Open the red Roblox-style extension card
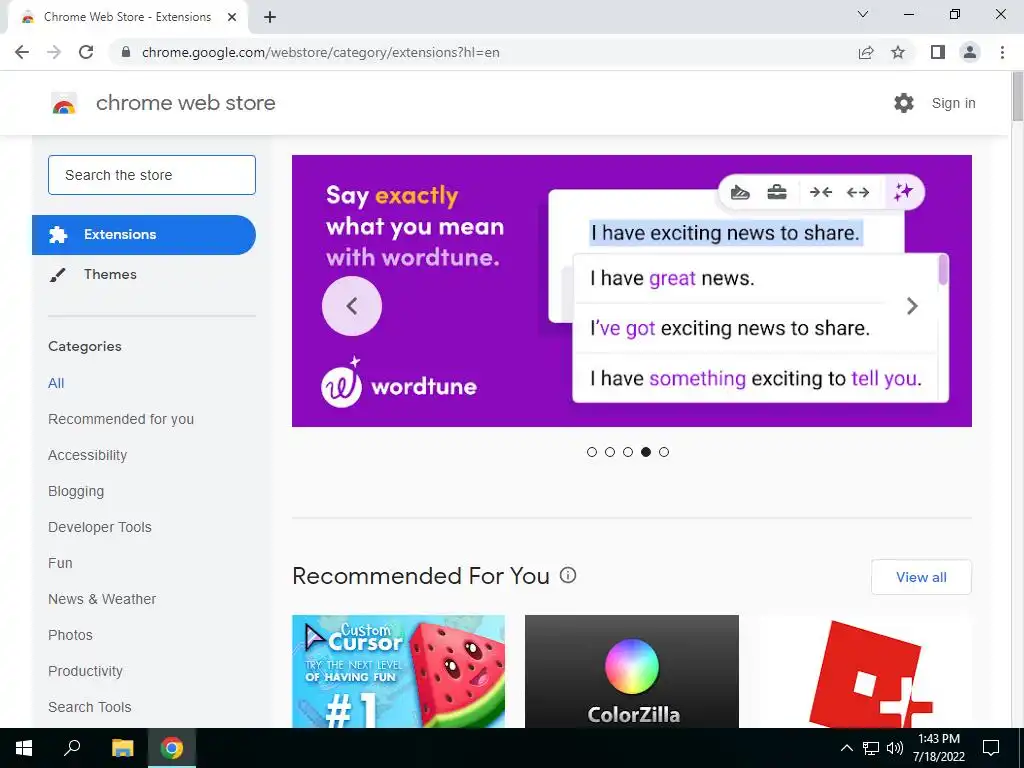 pos(865,671)
